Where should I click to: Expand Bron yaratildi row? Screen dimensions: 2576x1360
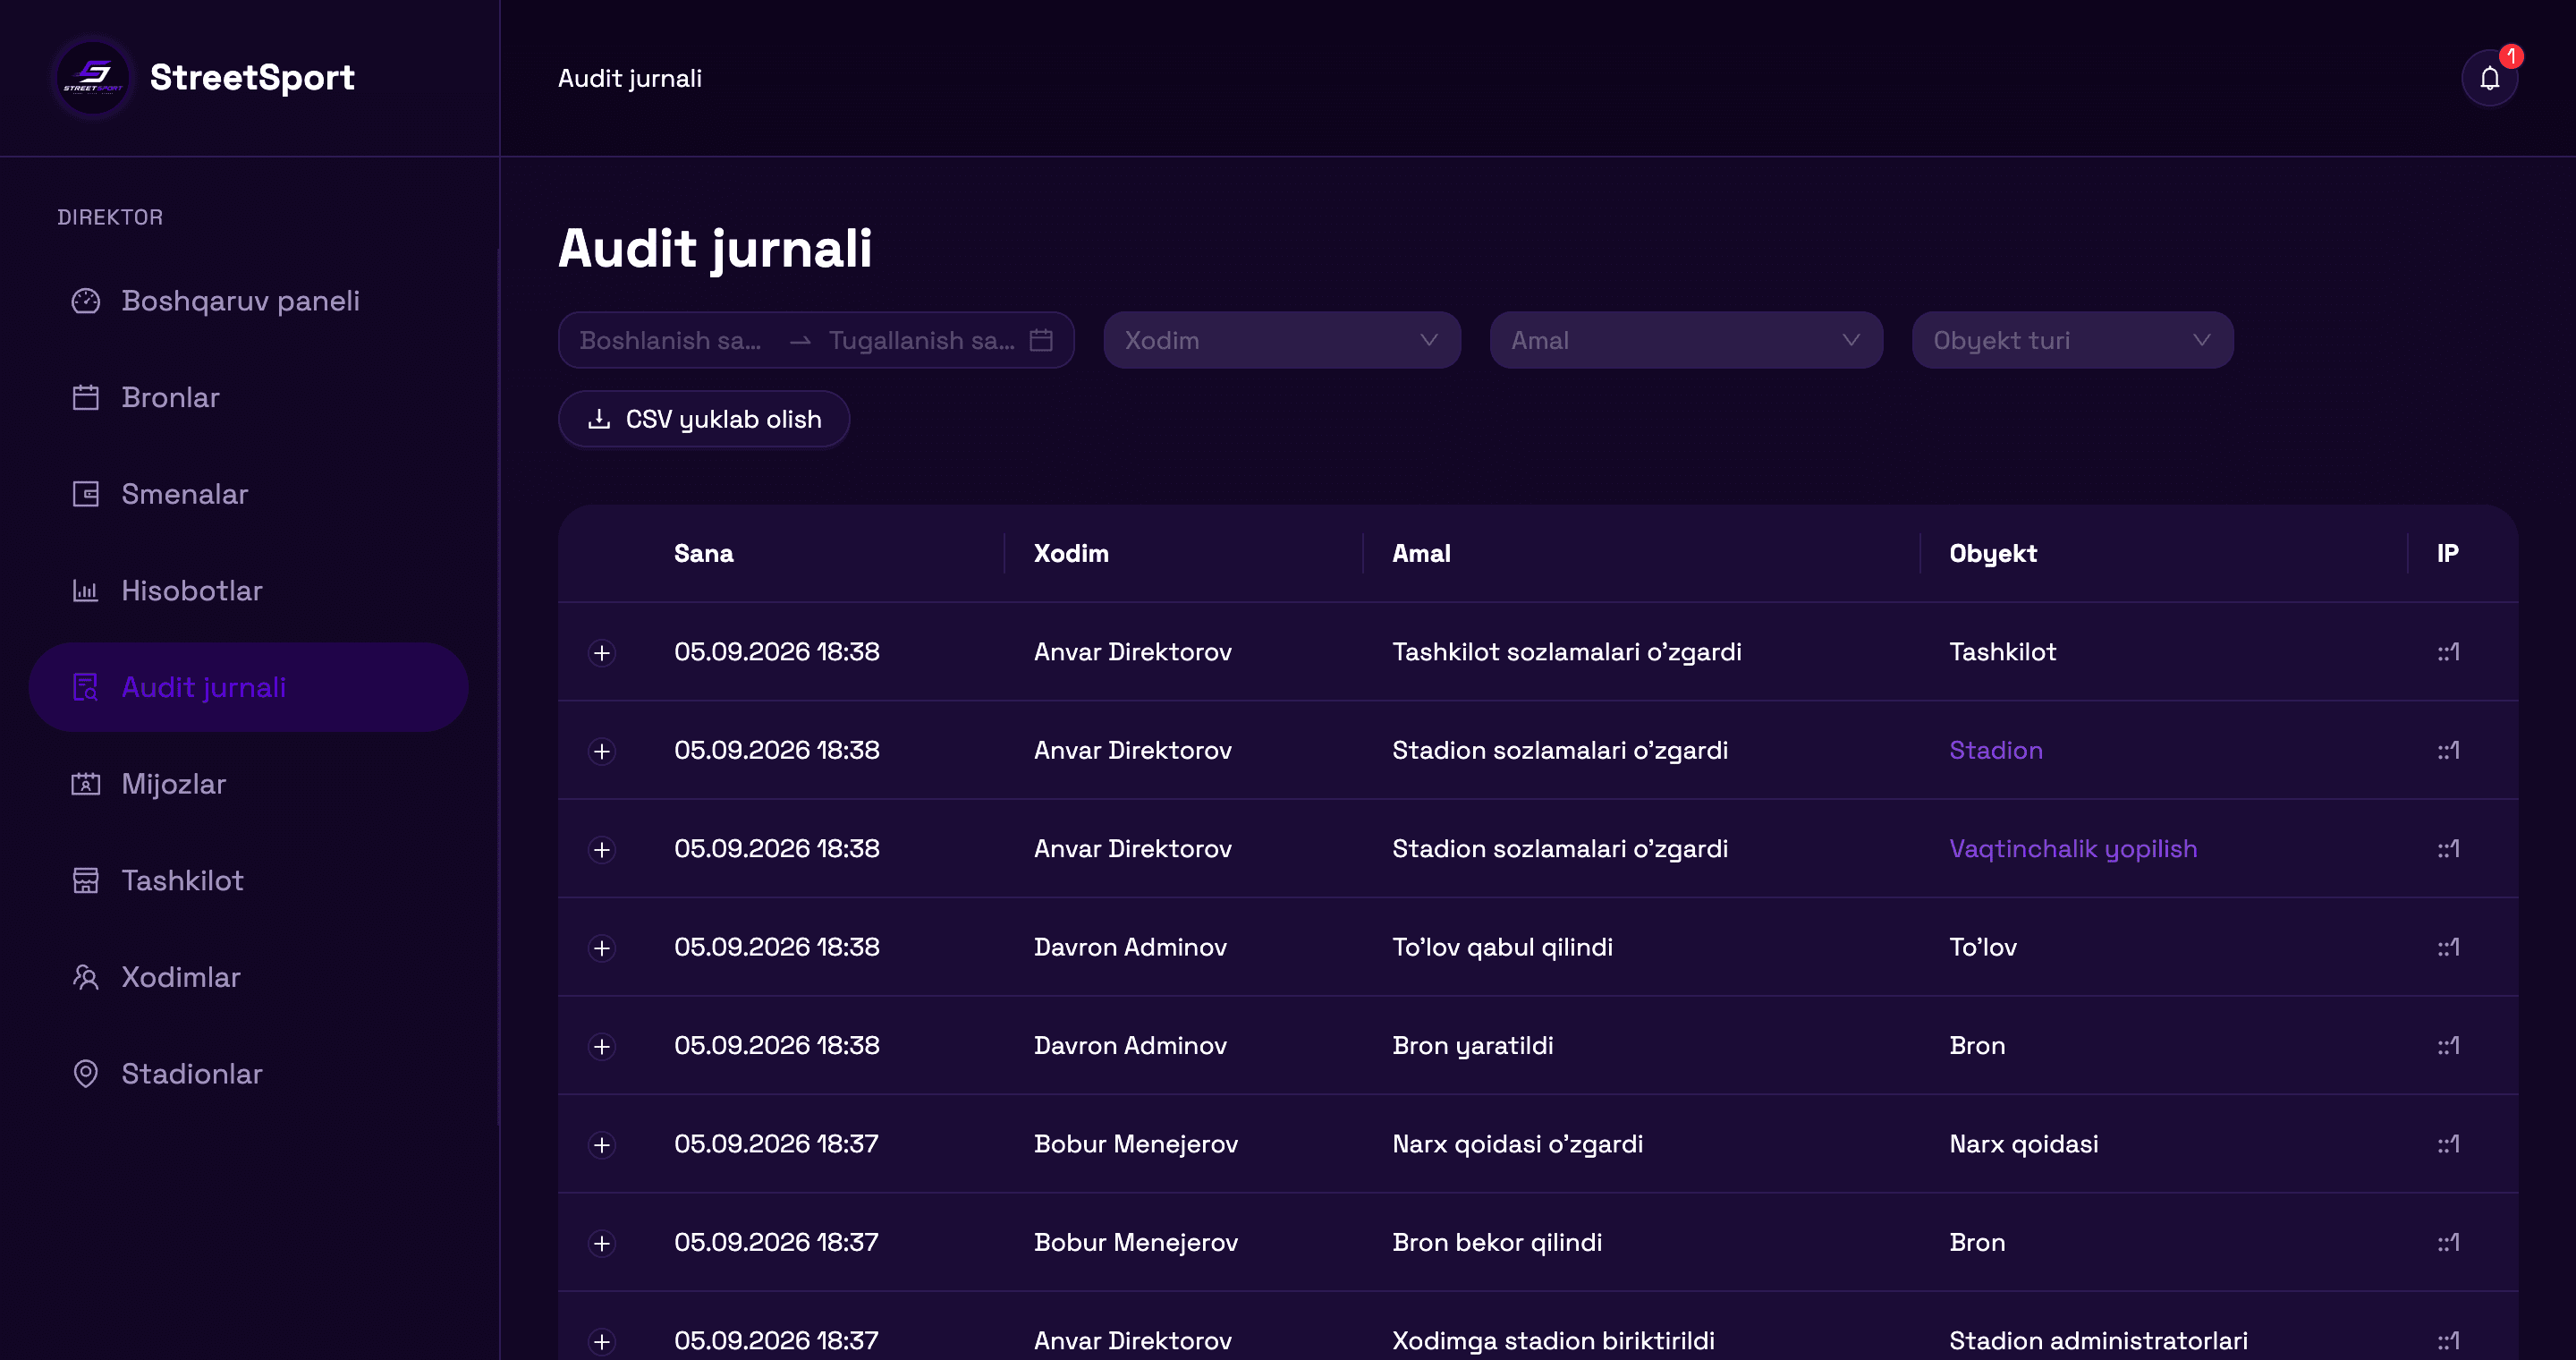602,1047
